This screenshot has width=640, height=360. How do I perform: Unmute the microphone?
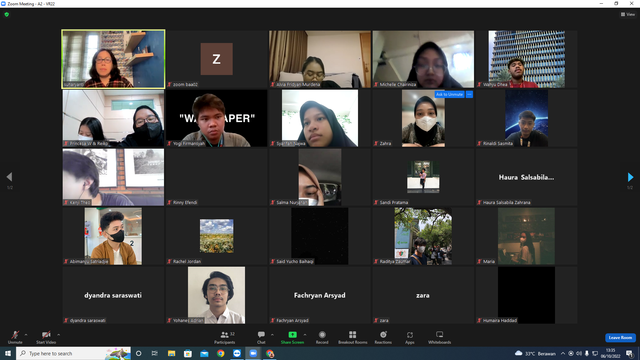coord(15,337)
